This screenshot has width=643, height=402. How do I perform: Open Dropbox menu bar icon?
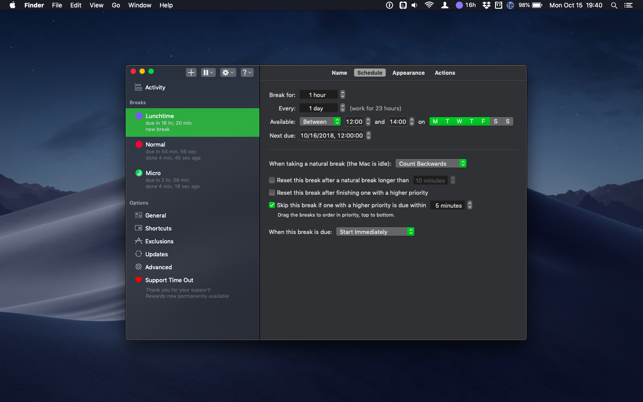[x=486, y=5]
